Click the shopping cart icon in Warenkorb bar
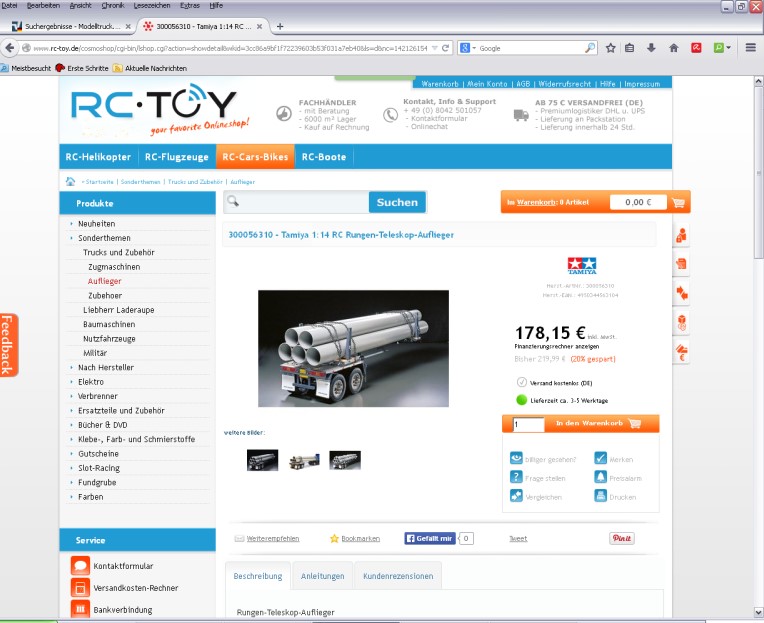 coord(678,202)
